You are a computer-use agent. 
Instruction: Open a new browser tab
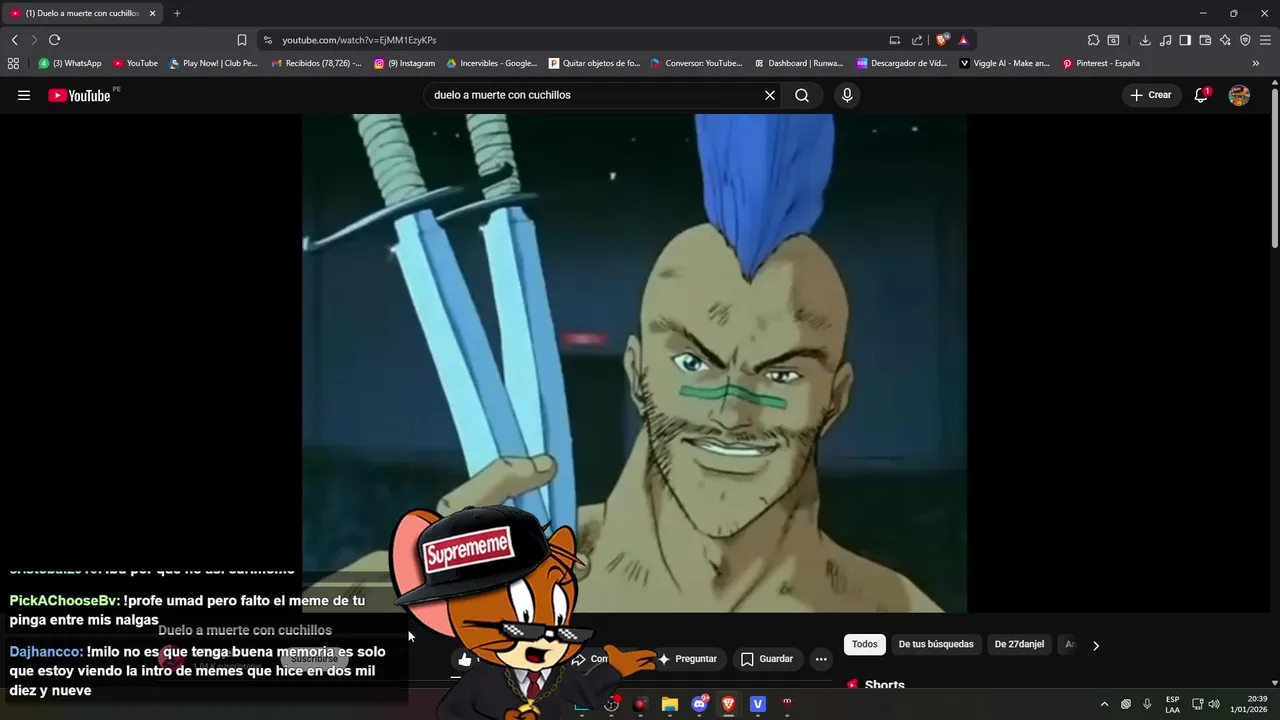pos(177,14)
